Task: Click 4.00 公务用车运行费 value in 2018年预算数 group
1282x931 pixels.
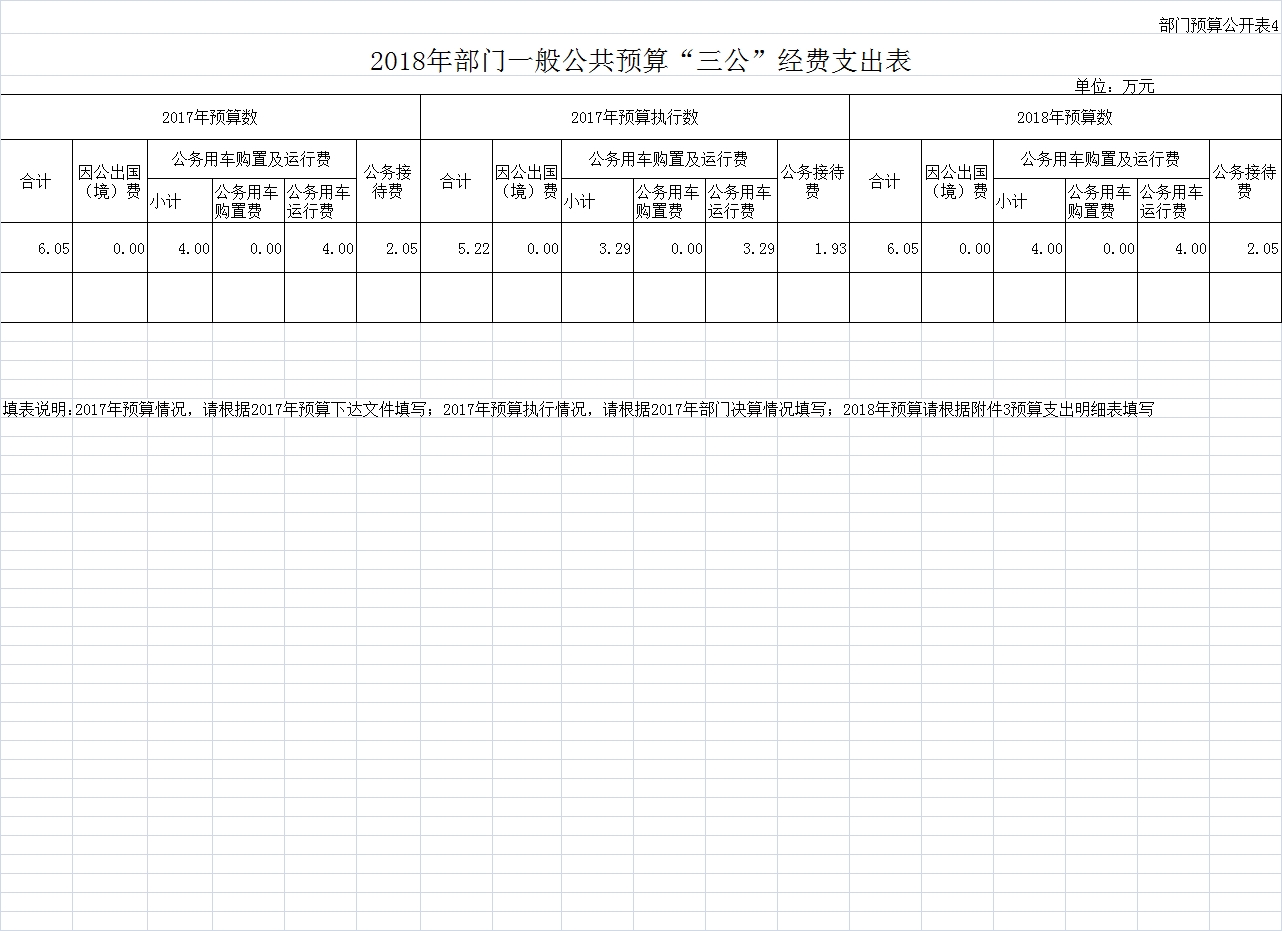Action: click(x=1173, y=248)
